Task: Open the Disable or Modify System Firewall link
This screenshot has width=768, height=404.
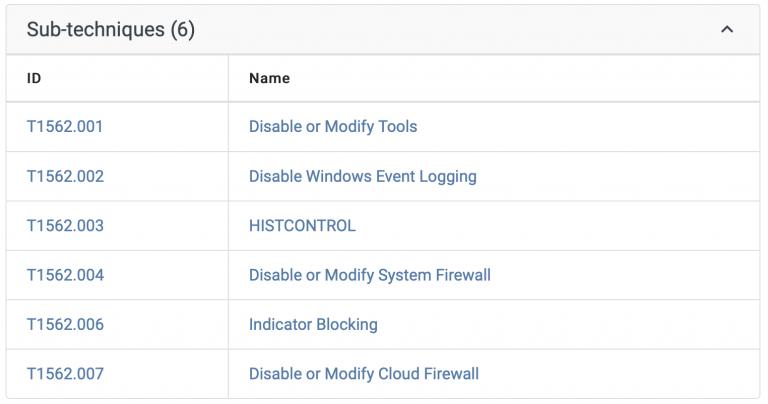Action: [370, 275]
